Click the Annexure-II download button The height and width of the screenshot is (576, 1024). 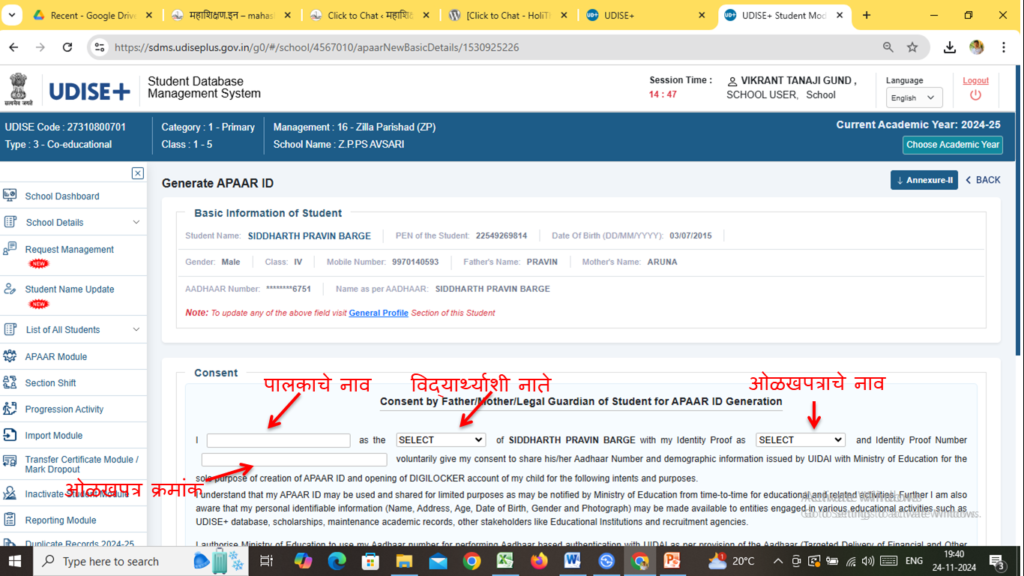923,180
